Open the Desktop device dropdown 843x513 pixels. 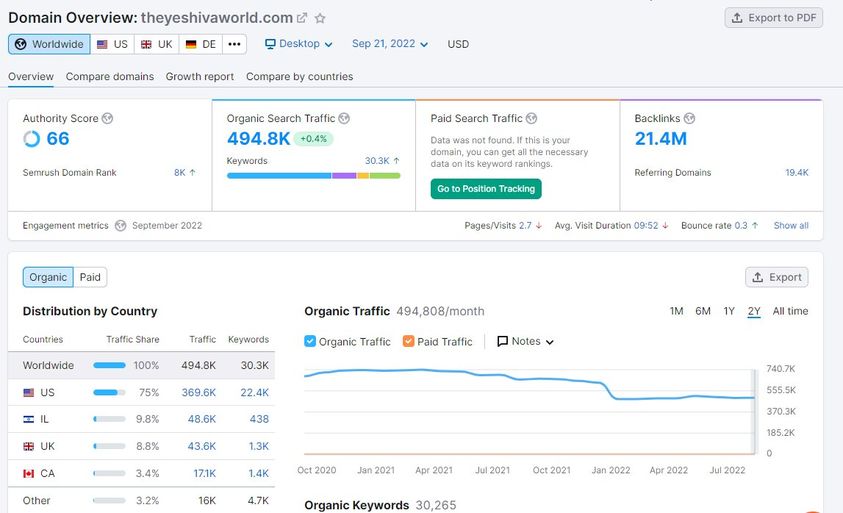[299, 44]
